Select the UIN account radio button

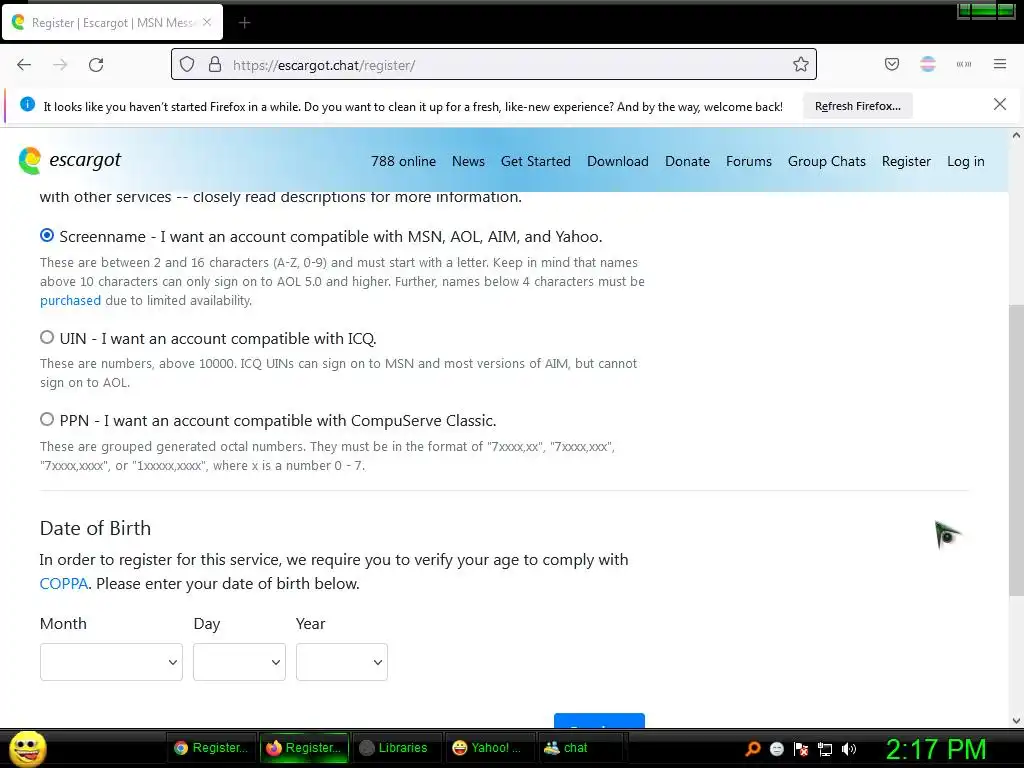pos(47,337)
